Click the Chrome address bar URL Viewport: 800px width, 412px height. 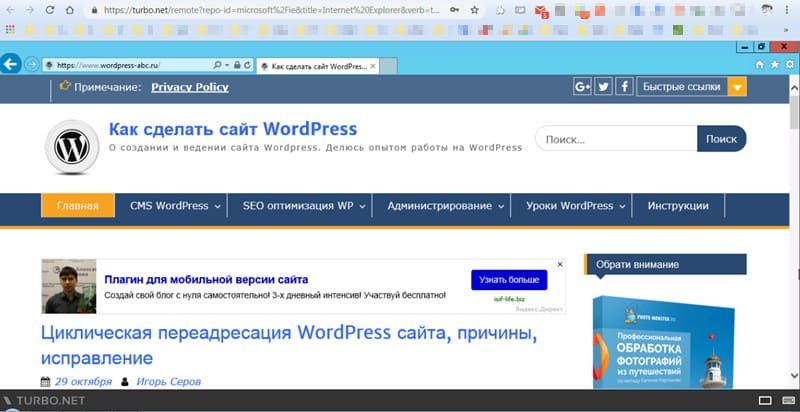tap(271, 10)
